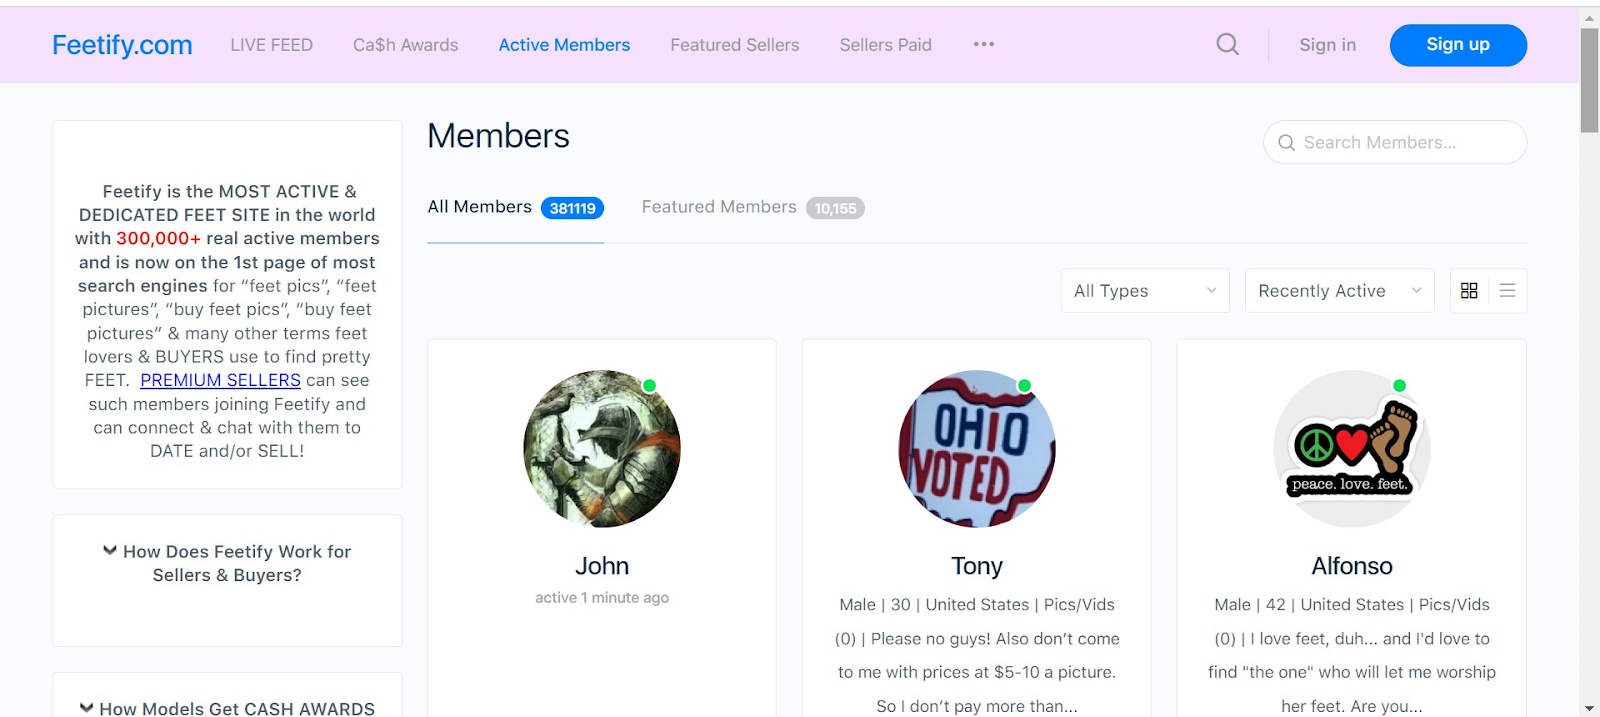
Task: Click the scrollbar down arrow
Action: 1589,708
